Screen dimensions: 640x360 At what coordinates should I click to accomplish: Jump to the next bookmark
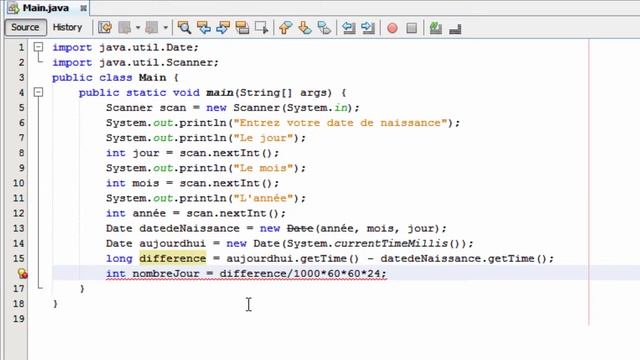[304, 28]
